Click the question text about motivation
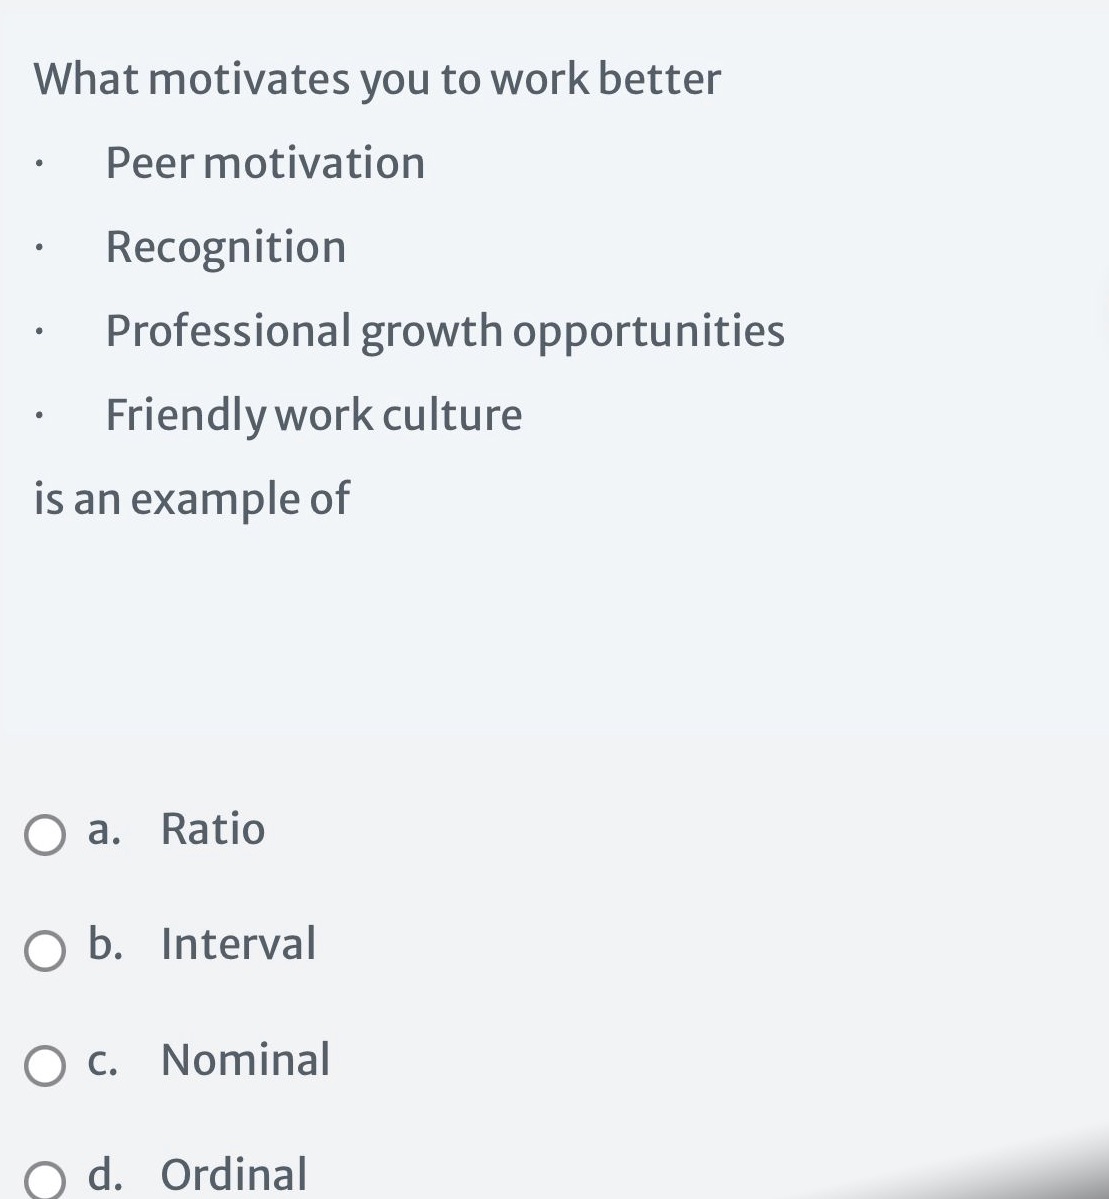This screenshot has height=1199, width=1109. pos(377,79)
